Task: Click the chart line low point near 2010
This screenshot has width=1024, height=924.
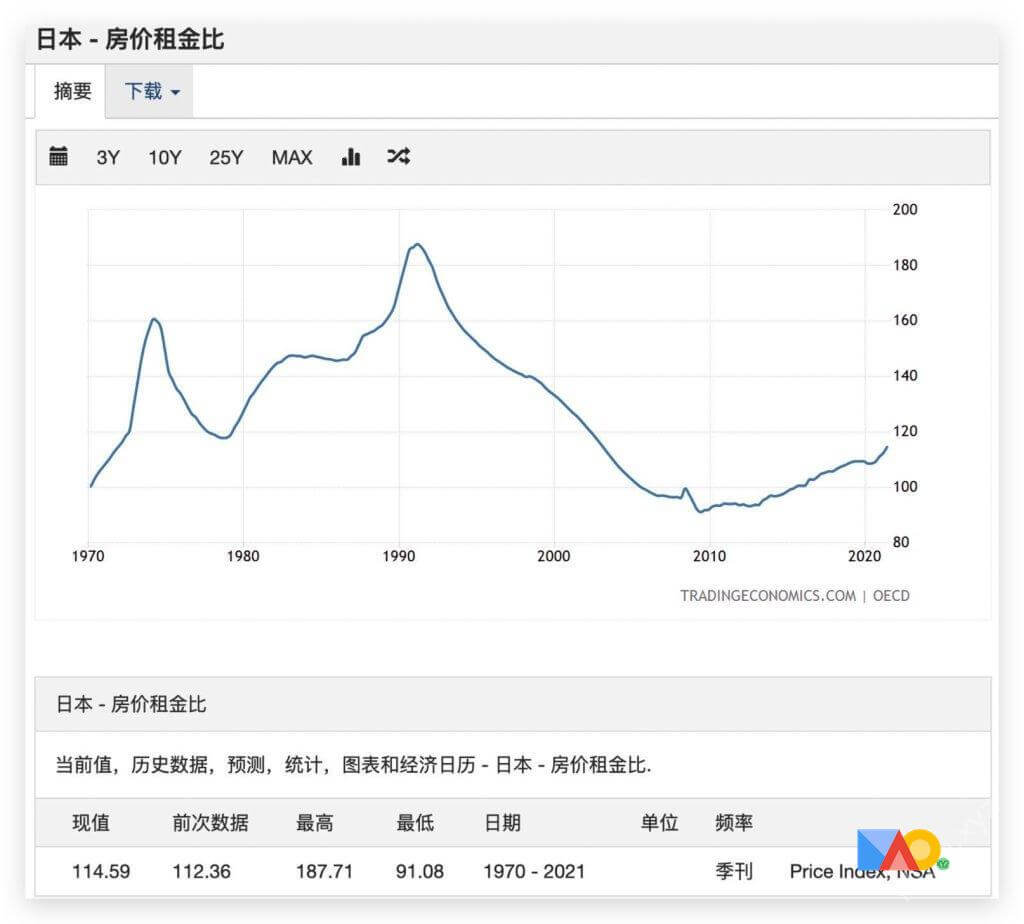Action: pos(700,511)
